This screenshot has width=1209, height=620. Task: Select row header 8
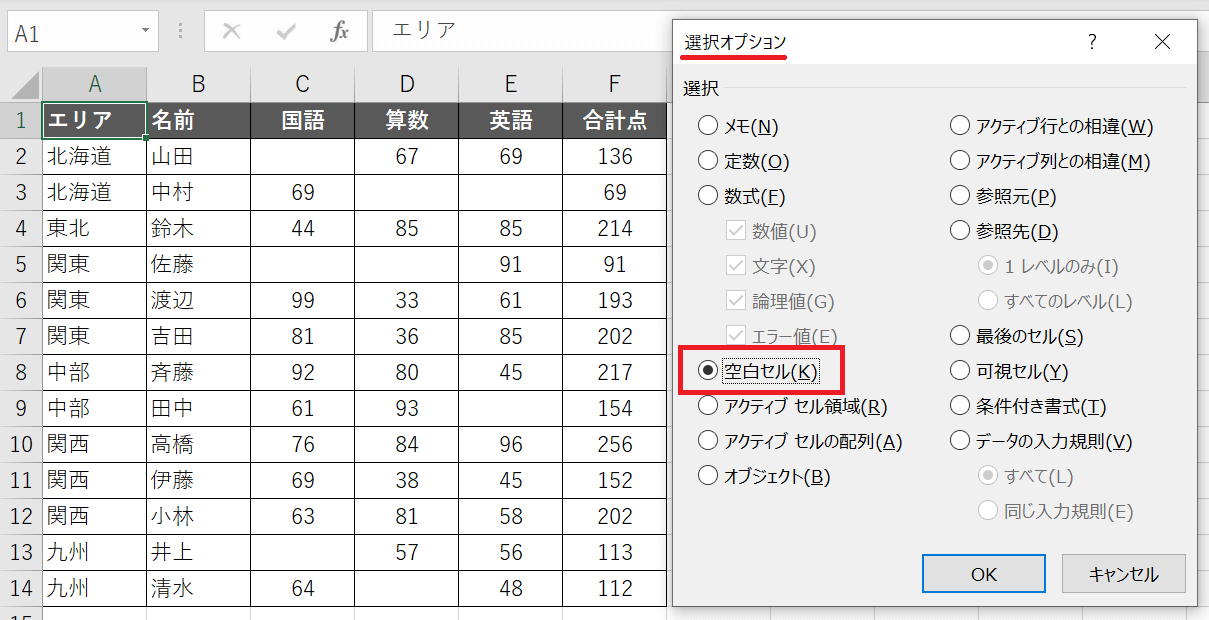click(20, 372)
